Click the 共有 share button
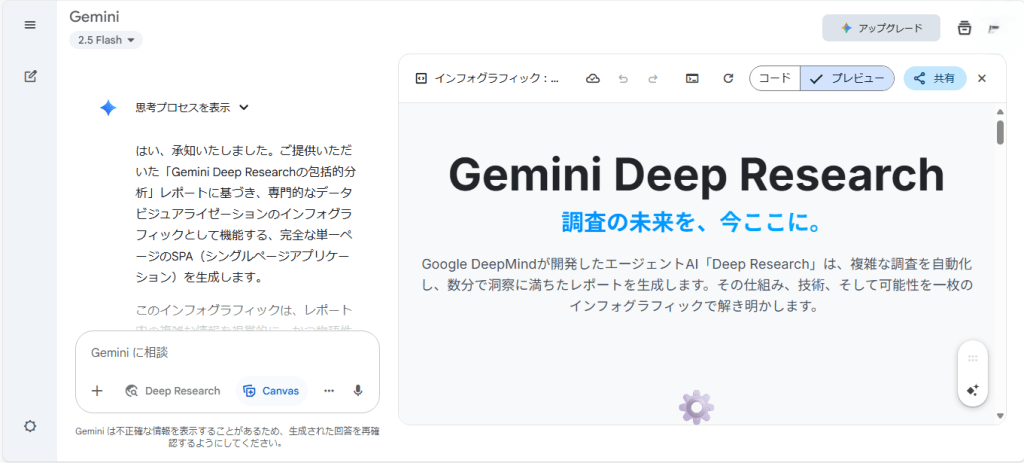The width and height of the screenshot is (1024, 463). click(934, 78)
